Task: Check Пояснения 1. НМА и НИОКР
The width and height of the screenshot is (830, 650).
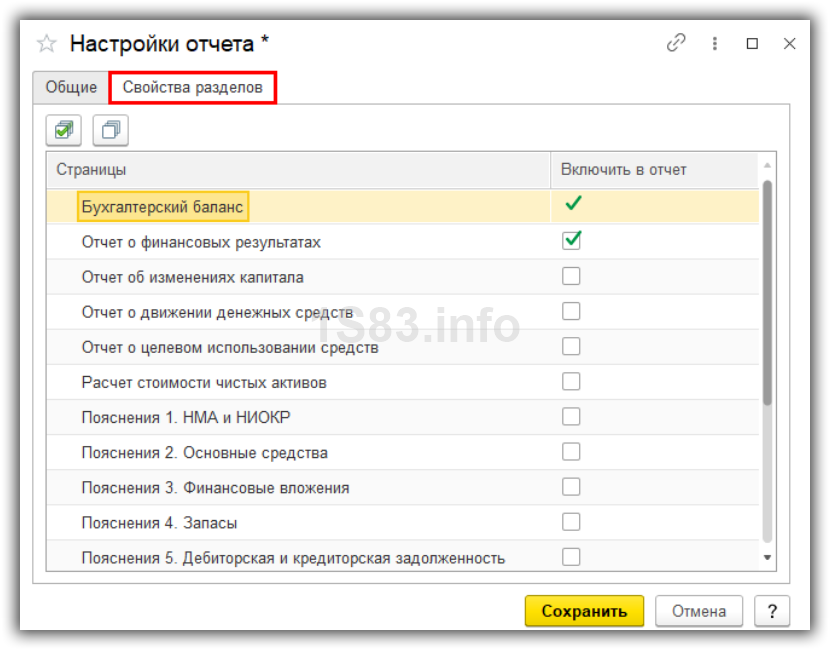Action: (x=571, y=417)
